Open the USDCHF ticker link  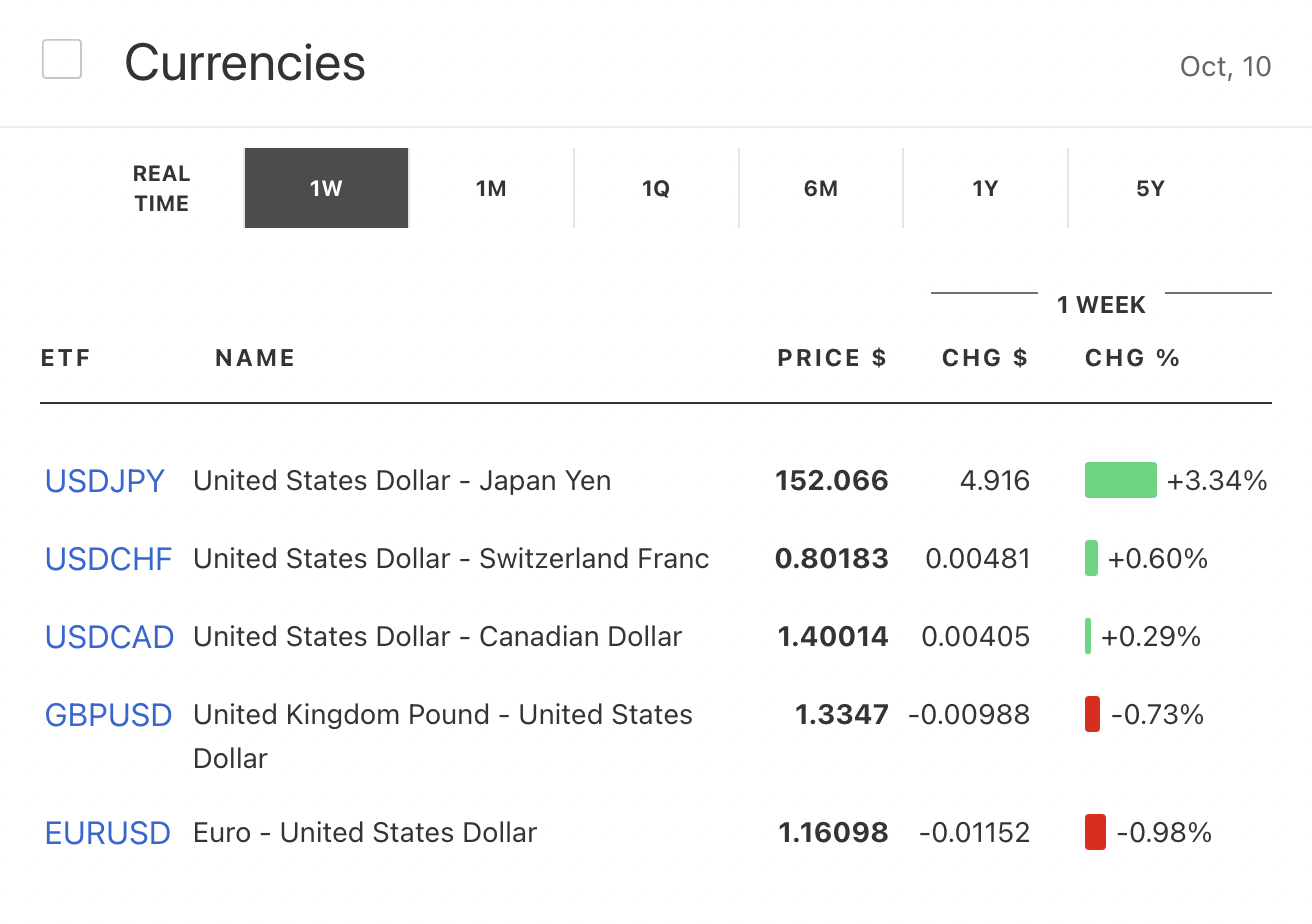pos(108,559)
